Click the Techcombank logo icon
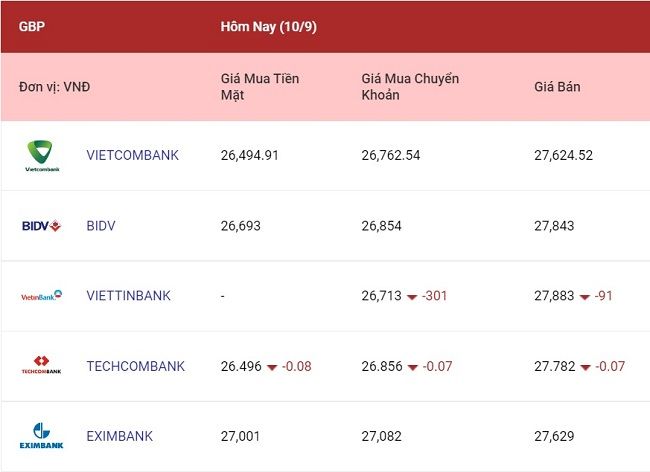The height and width of the screenshot is (472, 650). [x=41, y=365]
